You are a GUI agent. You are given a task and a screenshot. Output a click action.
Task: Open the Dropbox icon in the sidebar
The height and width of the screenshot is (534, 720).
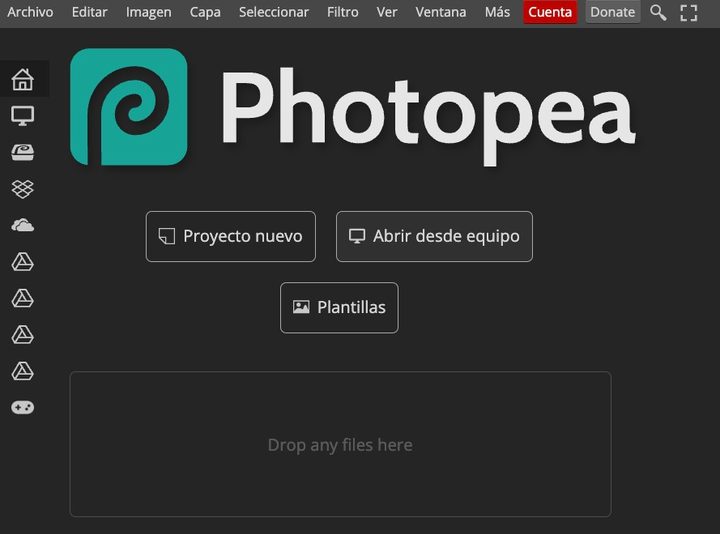(22, 188)
